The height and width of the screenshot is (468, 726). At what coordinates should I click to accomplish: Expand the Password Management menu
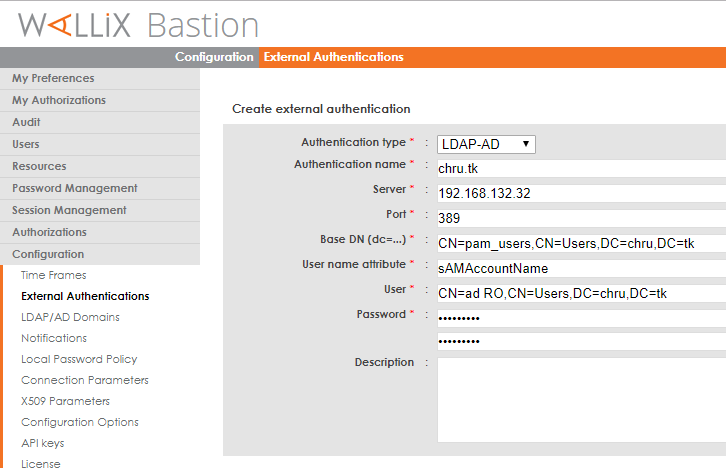[75, 188]
